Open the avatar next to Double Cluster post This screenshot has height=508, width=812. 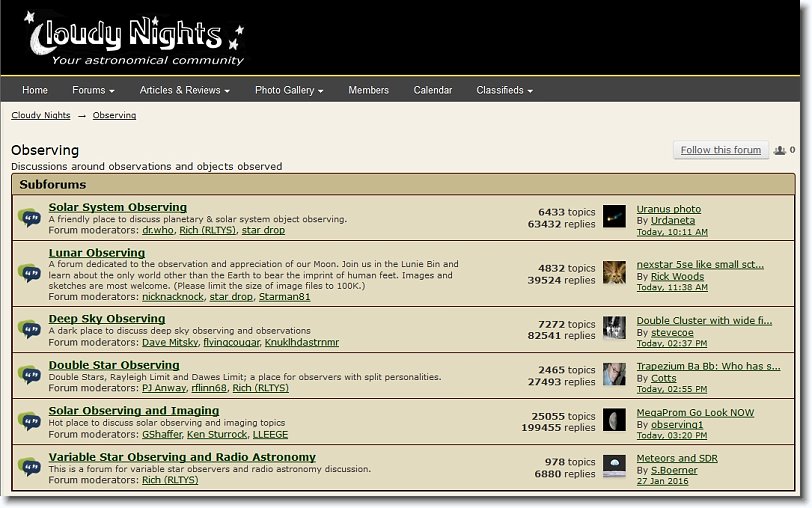614,328
